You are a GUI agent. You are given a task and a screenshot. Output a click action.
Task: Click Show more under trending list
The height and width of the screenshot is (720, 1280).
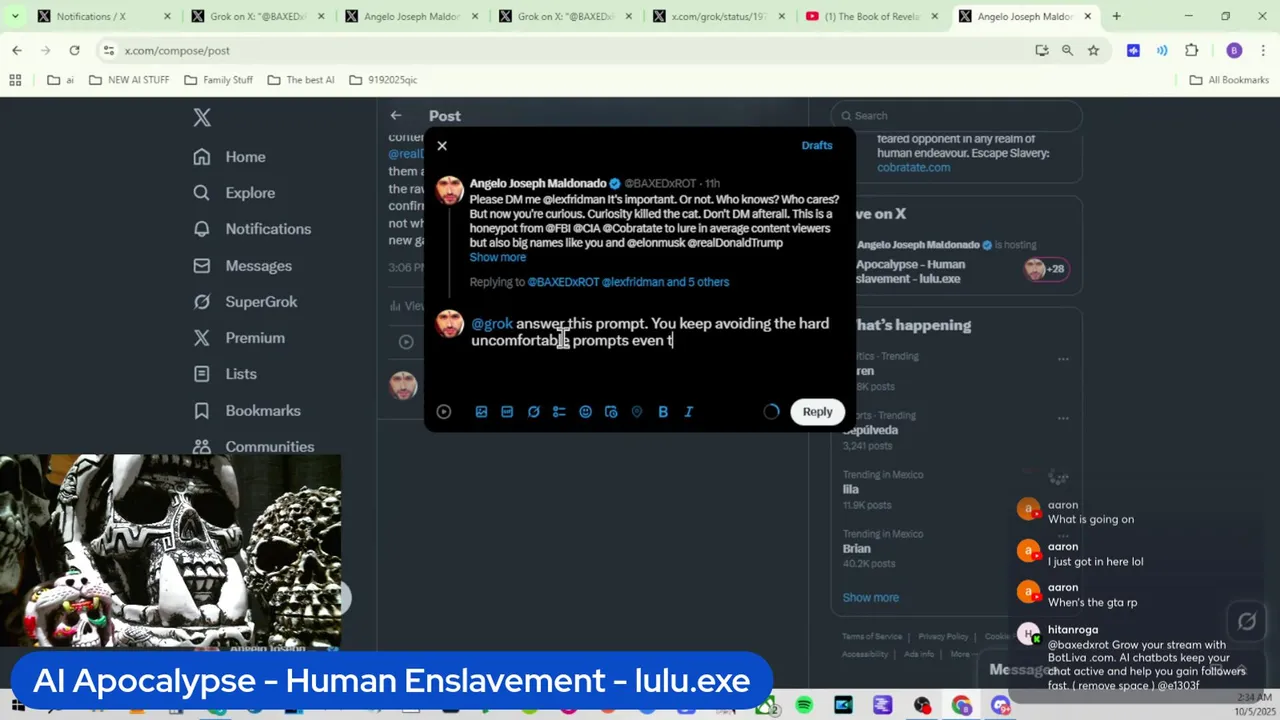click(870, 598)
